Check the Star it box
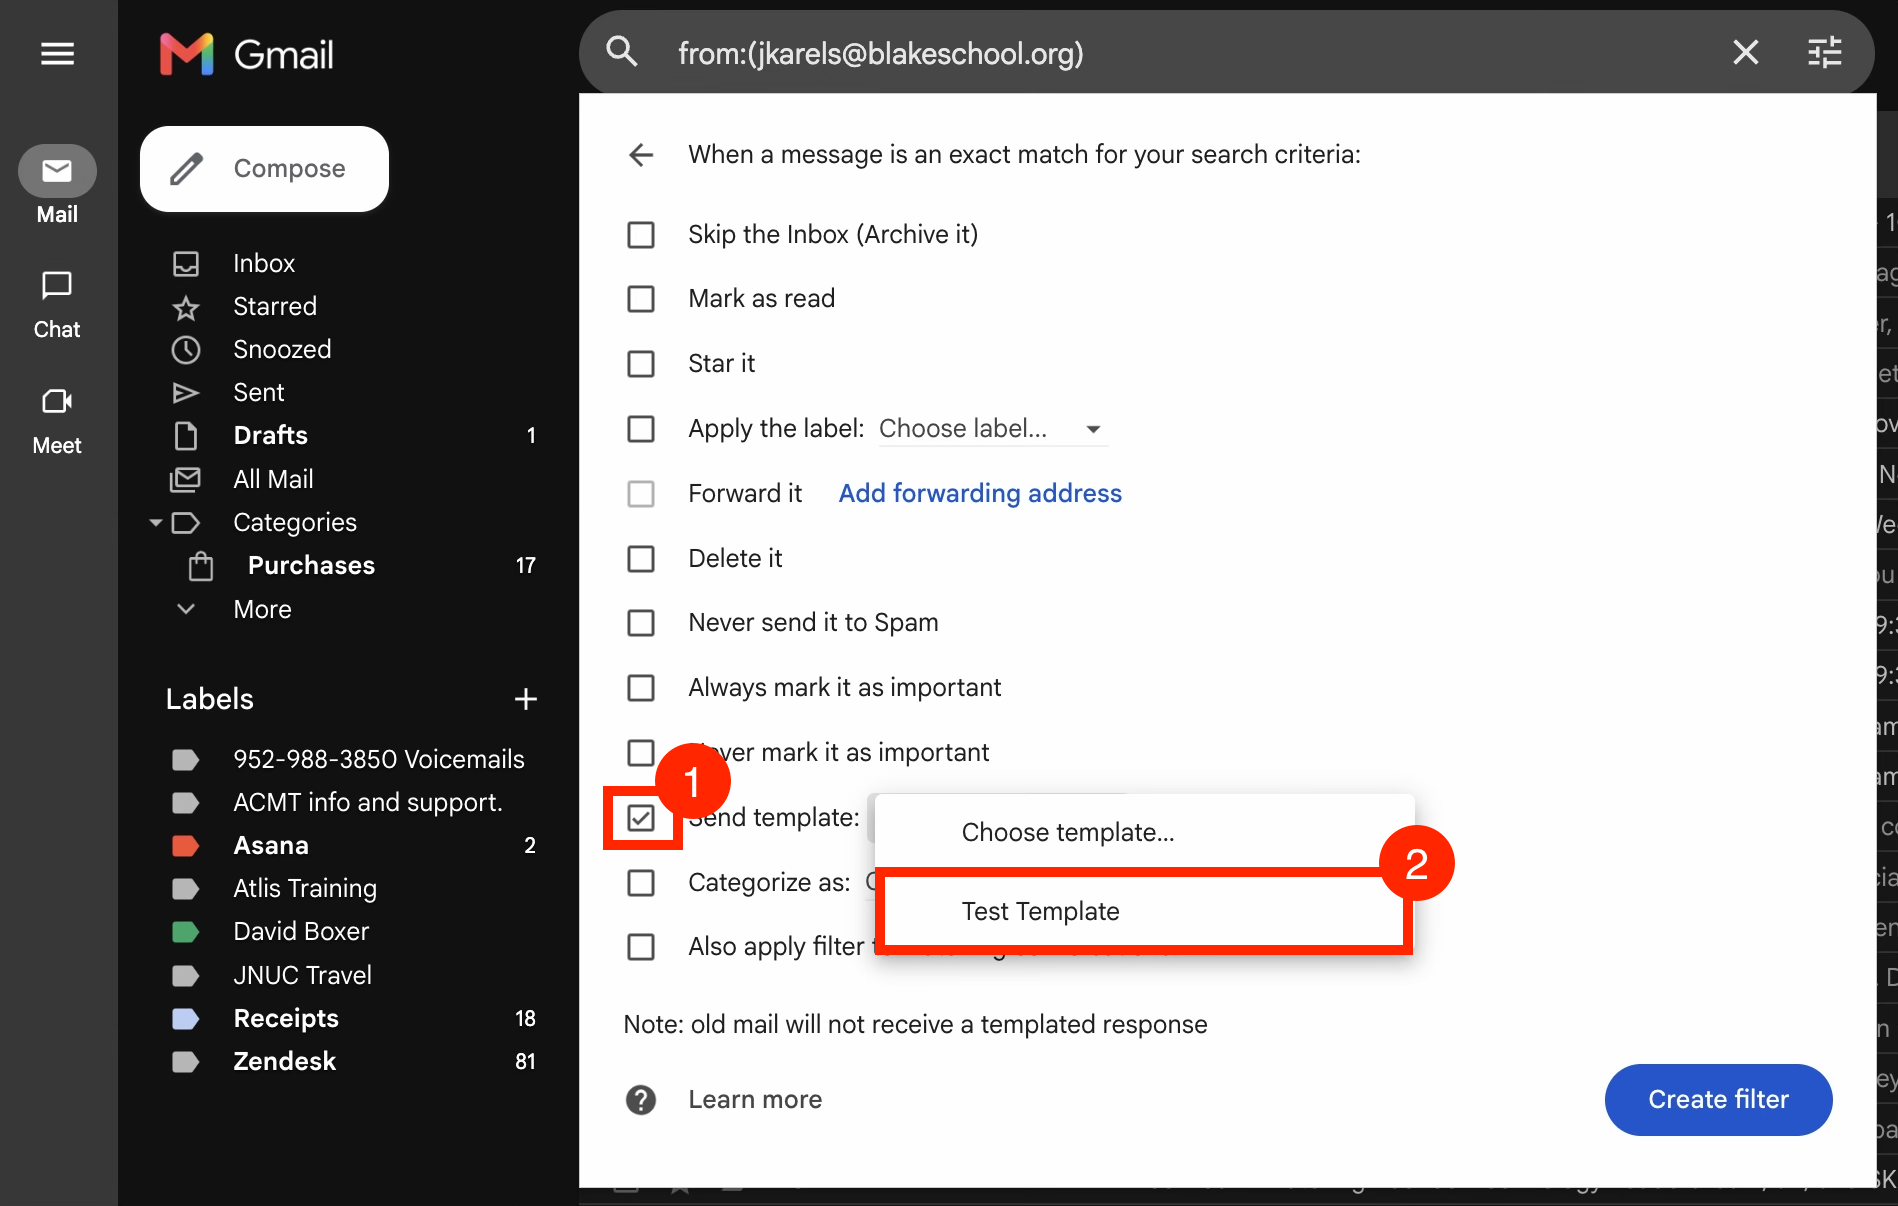Screen dimensions: 1898x1206 (641, 364)
